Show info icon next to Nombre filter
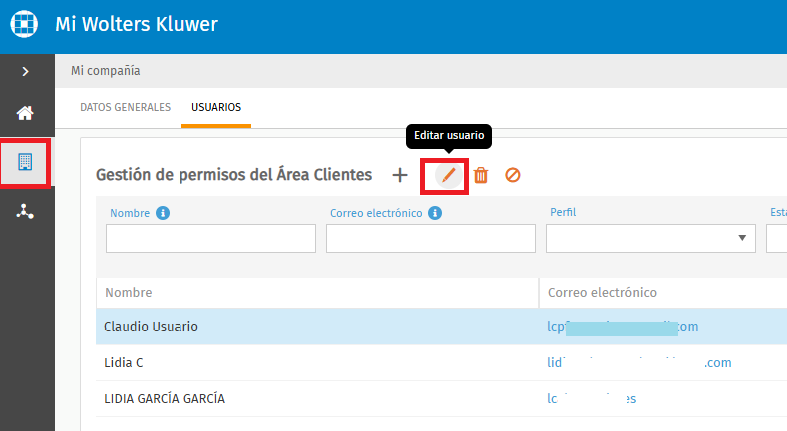The height and width of the screenshot is (431, 787). point(163,213)
